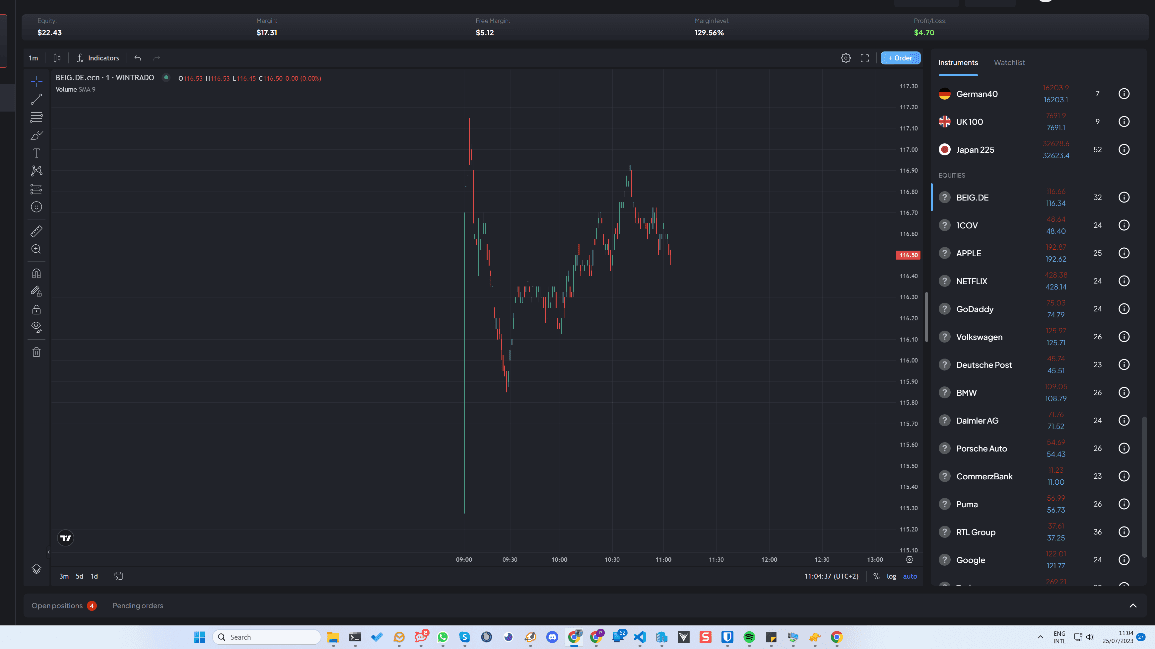Select the CommerzBank instrument
The image size is (1155, 649).
(1034, 477)
